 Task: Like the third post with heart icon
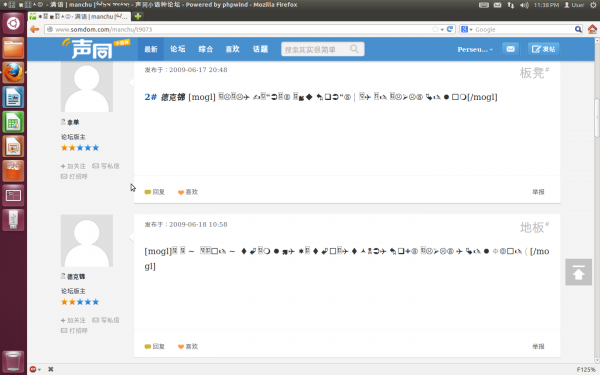pyautogui.click(x=188, y=346)
